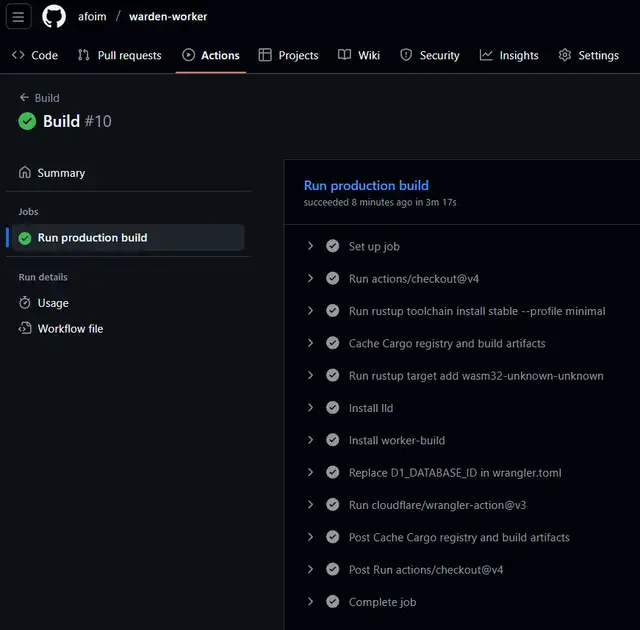Open the hamburger navigation menu
The image size is (640, 630).
pos(19,17)
